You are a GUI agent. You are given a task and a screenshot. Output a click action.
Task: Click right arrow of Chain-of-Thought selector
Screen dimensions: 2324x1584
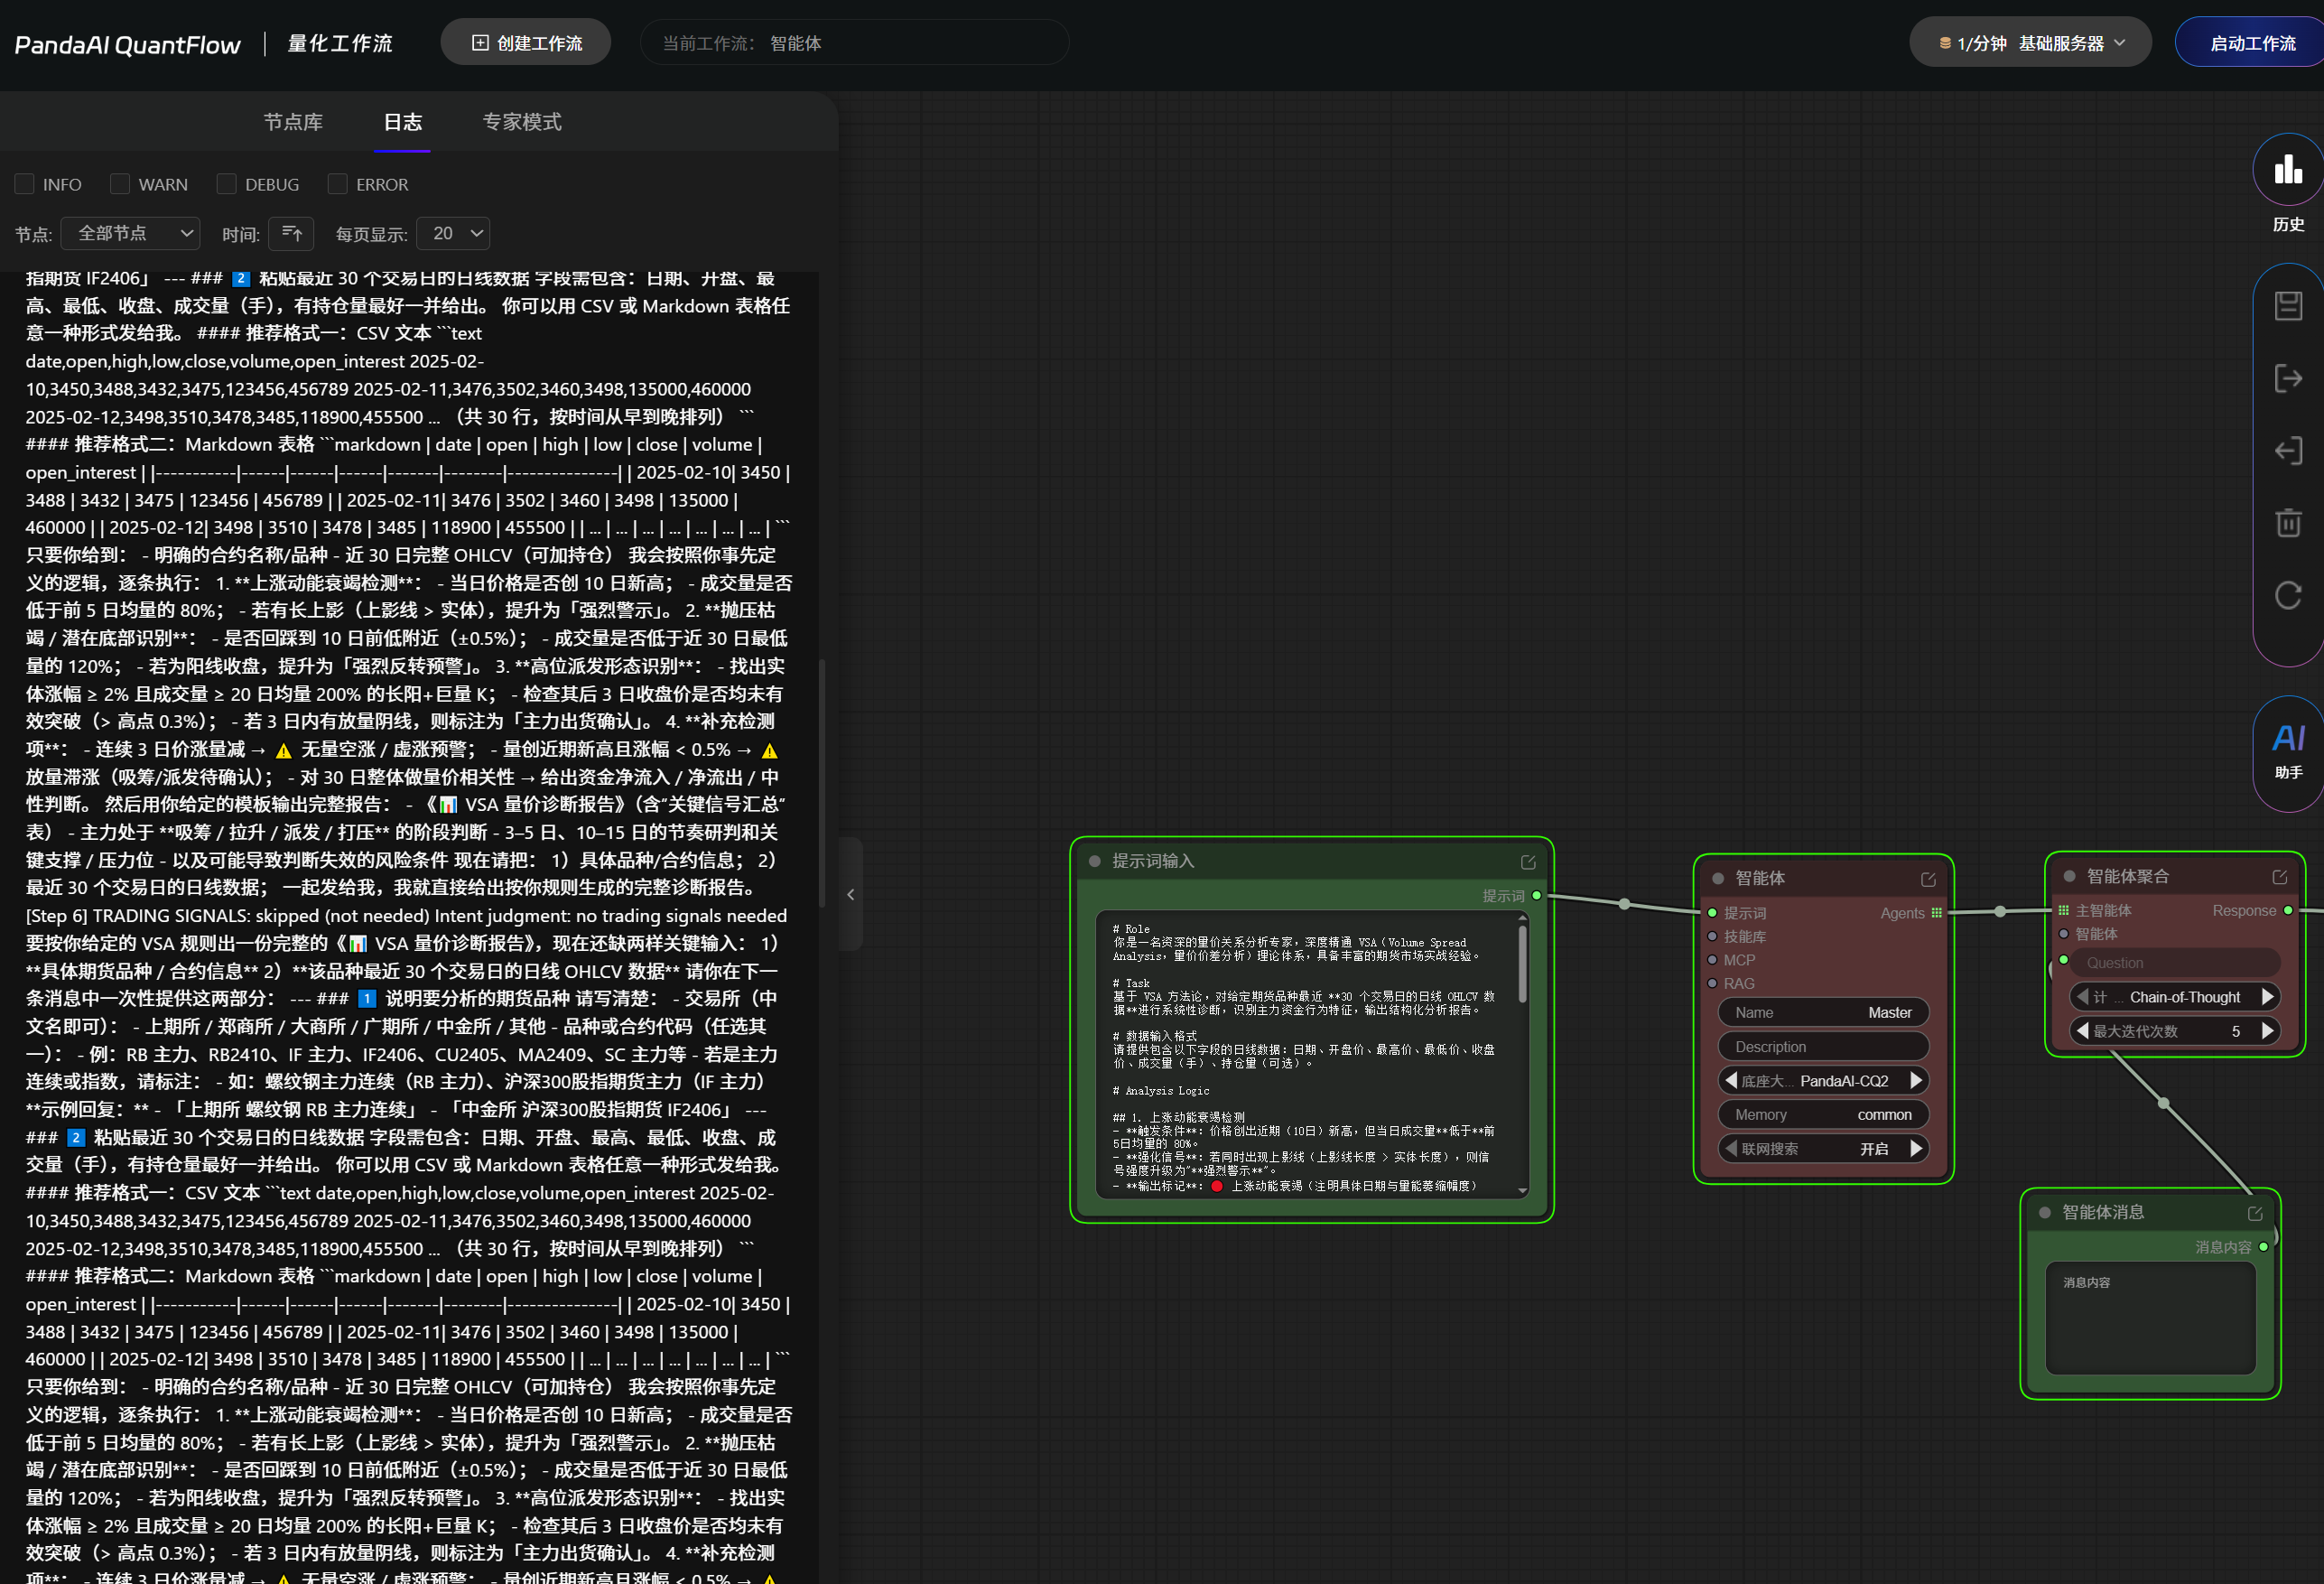2267,996
